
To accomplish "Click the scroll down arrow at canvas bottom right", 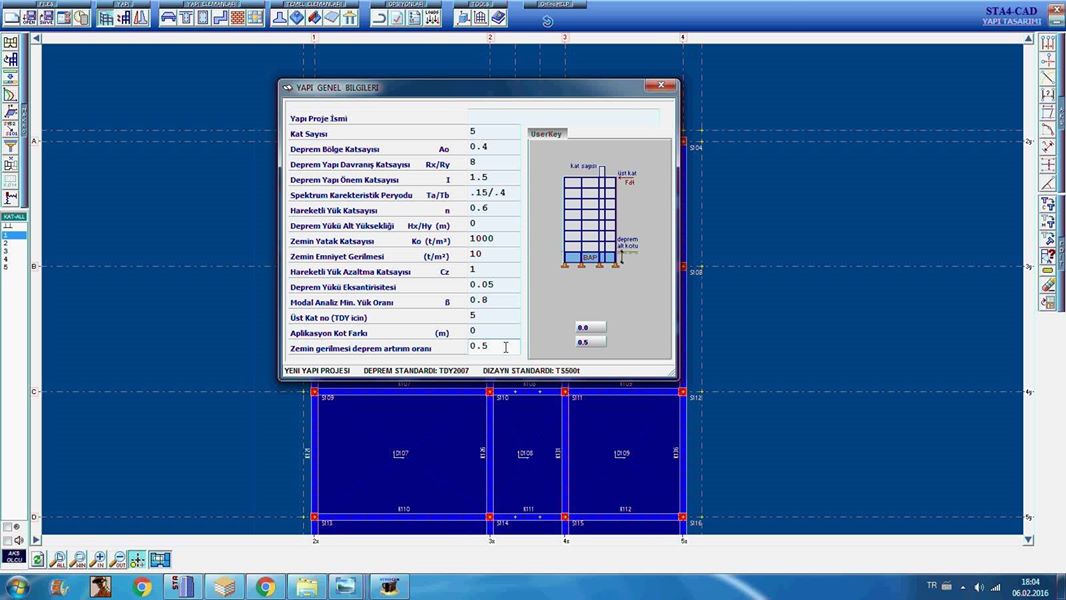I will click(1029, 540).
